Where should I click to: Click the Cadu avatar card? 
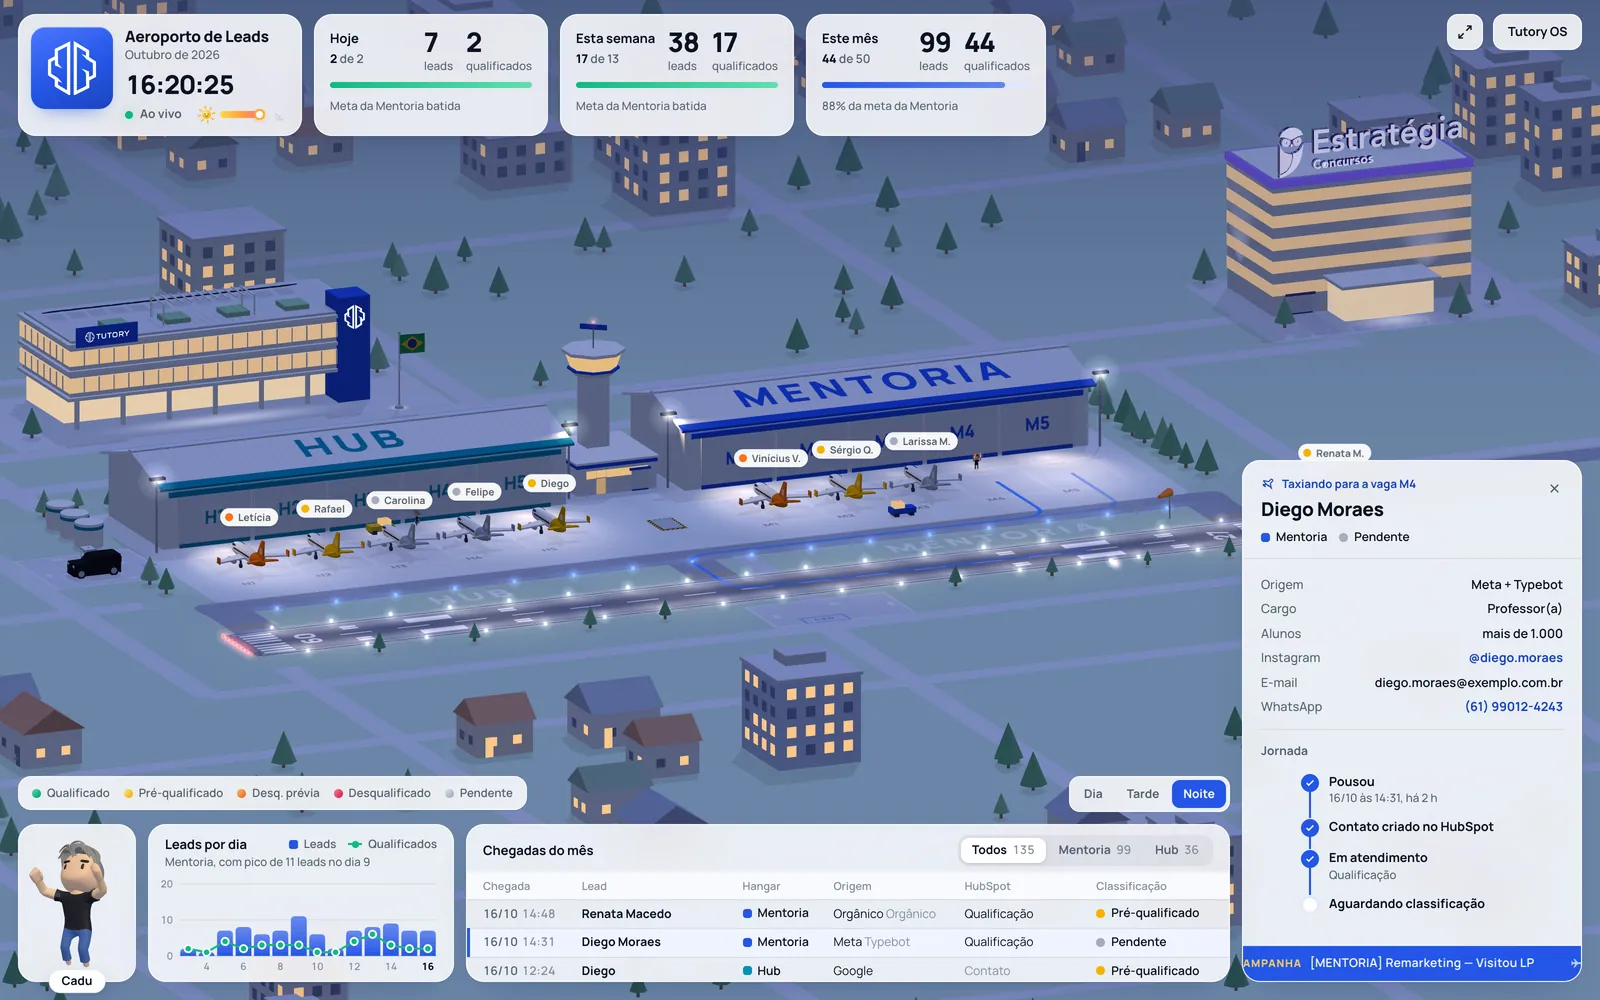pos(77,903)
